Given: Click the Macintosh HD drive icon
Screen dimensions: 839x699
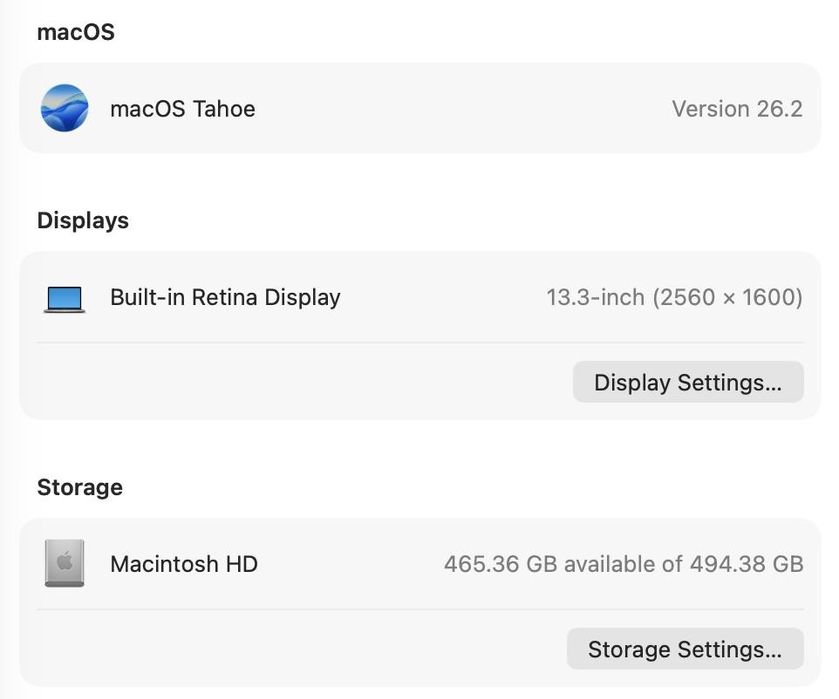Looking at the screenshot, I should pyautogui.click(x=65, y=564).
